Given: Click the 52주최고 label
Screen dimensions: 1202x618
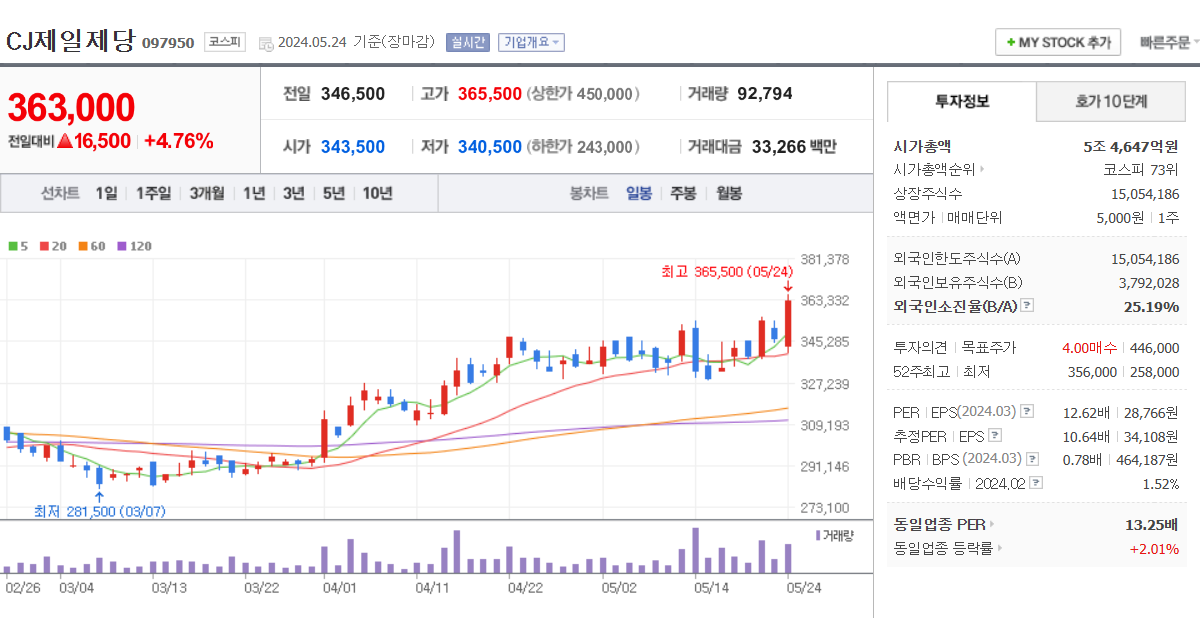Looking at the screenshot, I should pos(920,371).
